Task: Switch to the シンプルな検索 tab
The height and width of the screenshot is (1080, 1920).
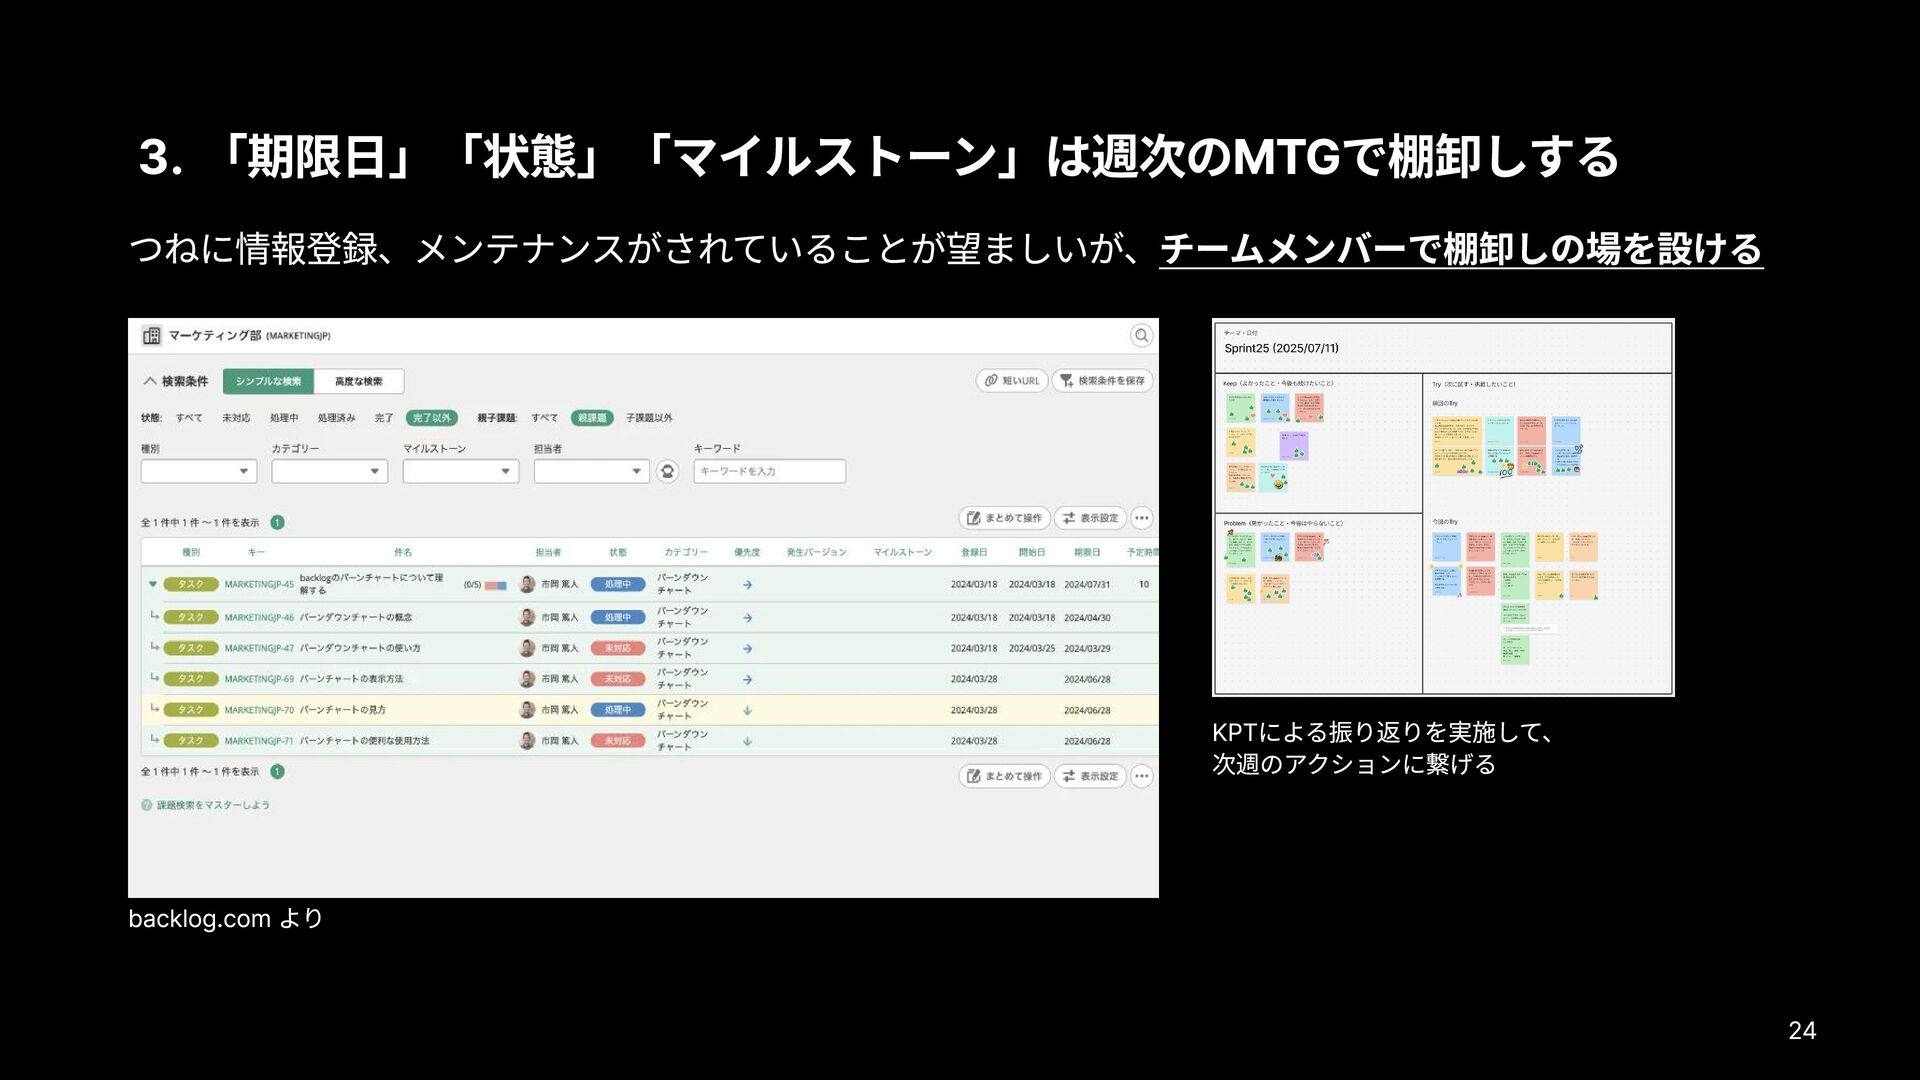Action: pyautogui.click(x=268, y=381)
